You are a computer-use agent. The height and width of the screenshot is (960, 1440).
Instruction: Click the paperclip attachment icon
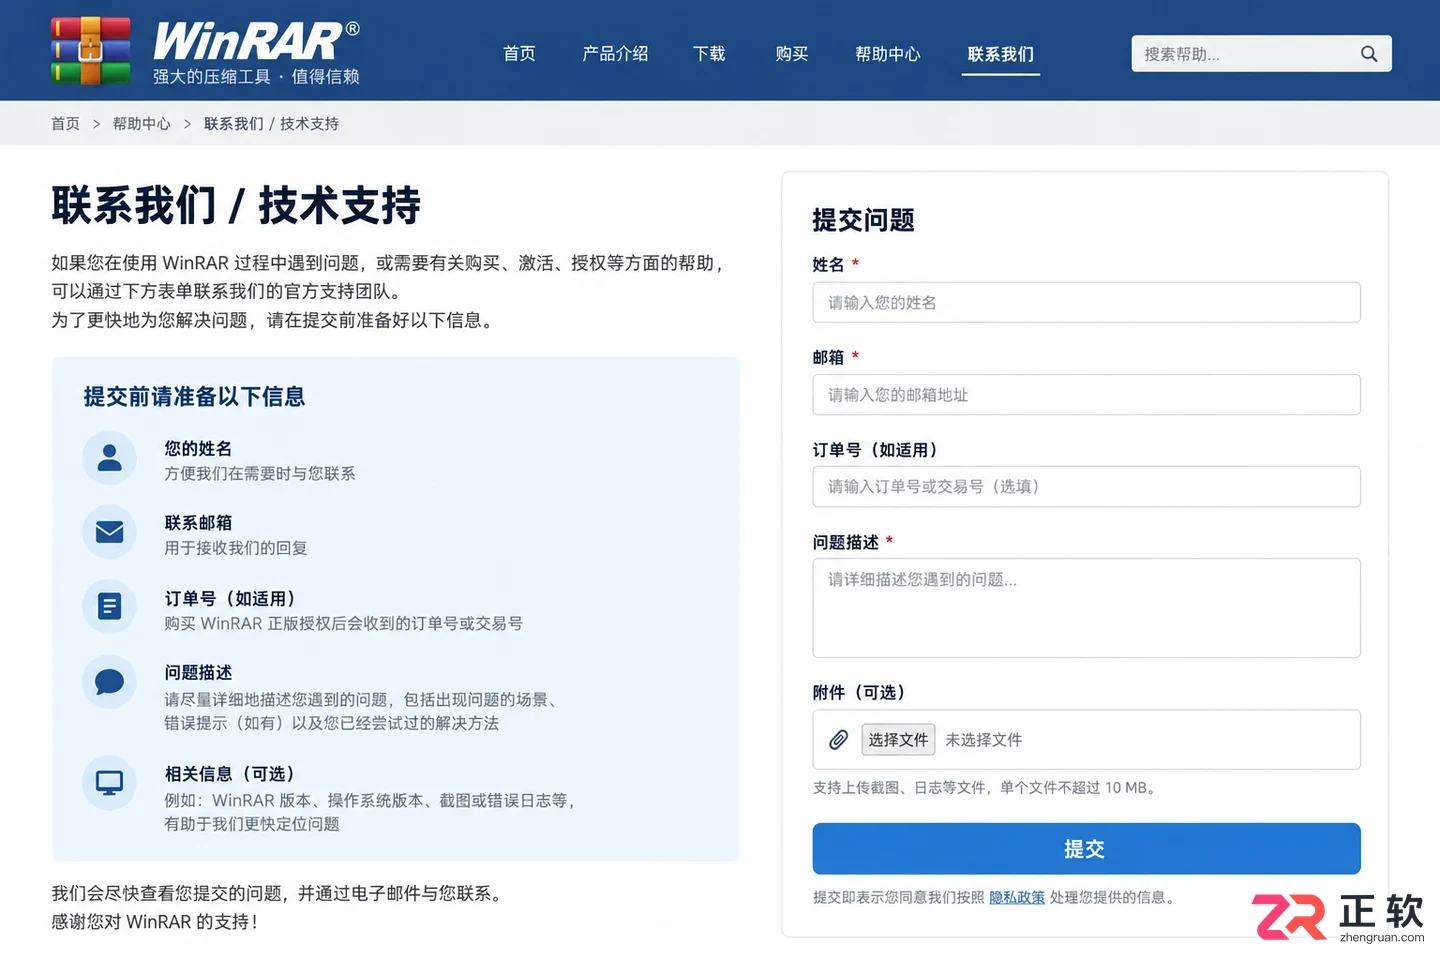click(838, 740)
